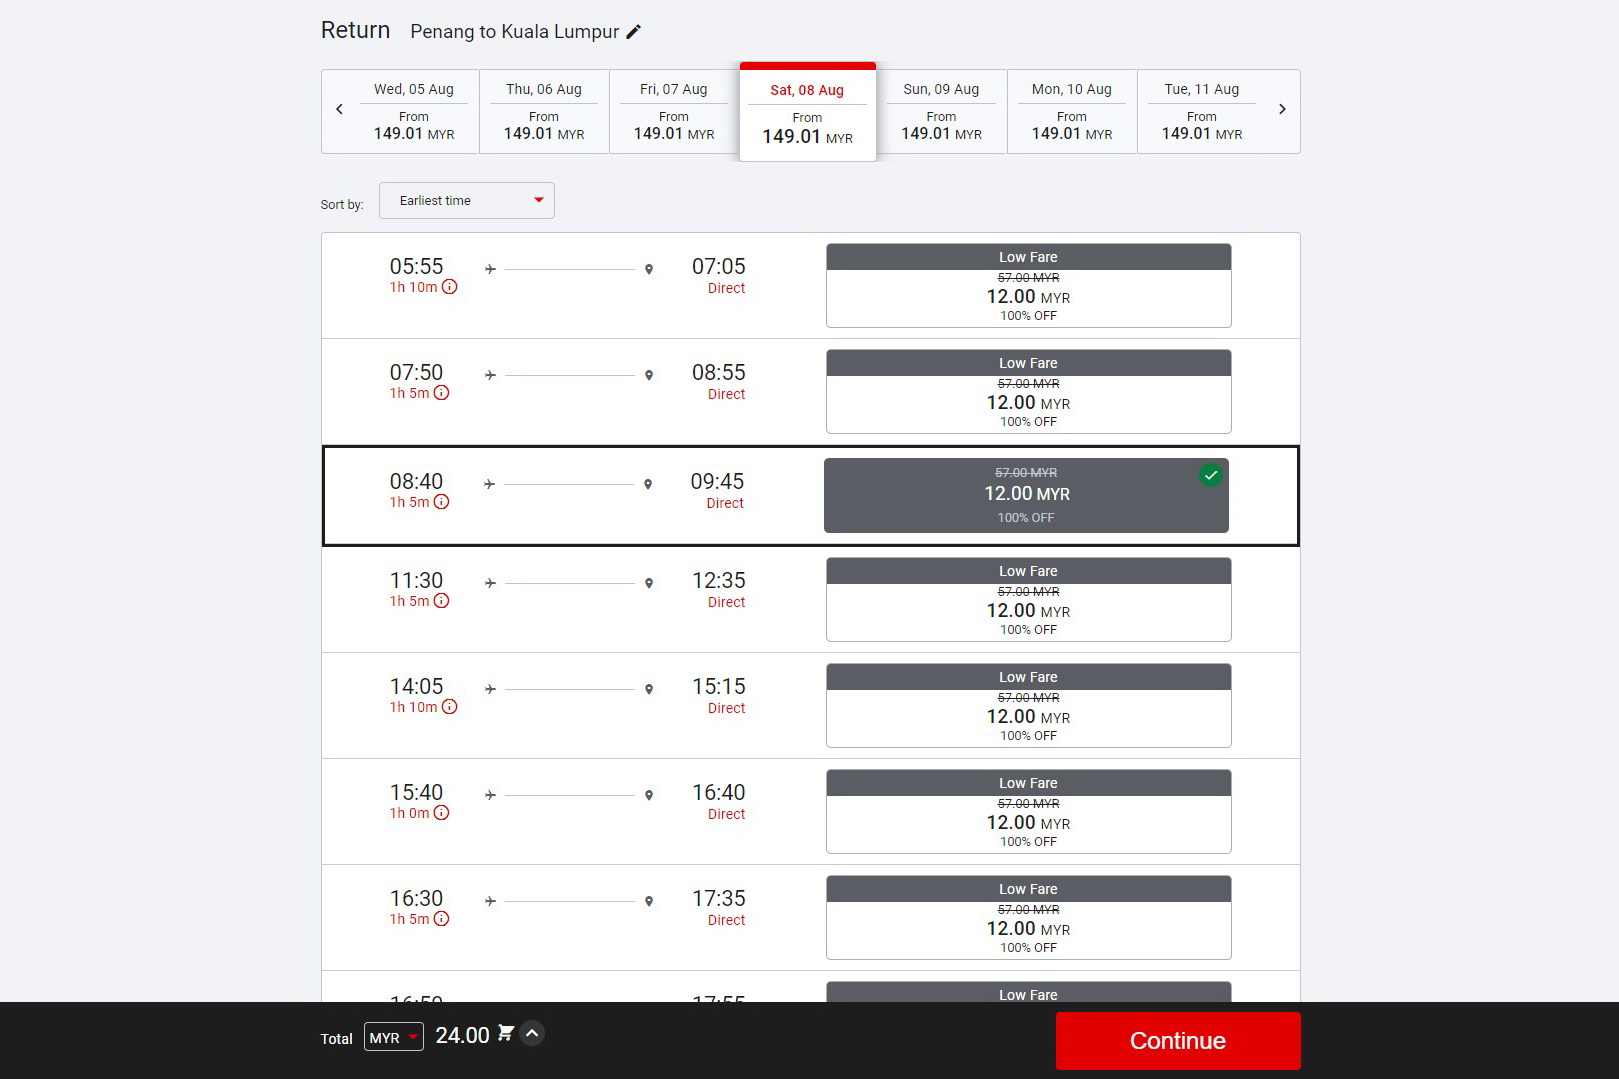Click the pencil icon to edit the route
The image size is (1619, 1079).
click(x=633, y=32)
